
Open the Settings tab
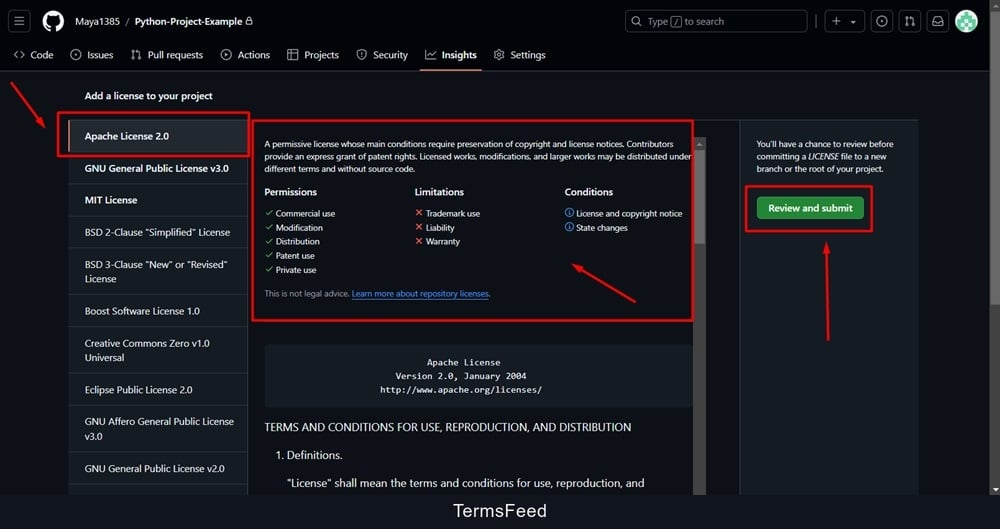pos(519,55)
